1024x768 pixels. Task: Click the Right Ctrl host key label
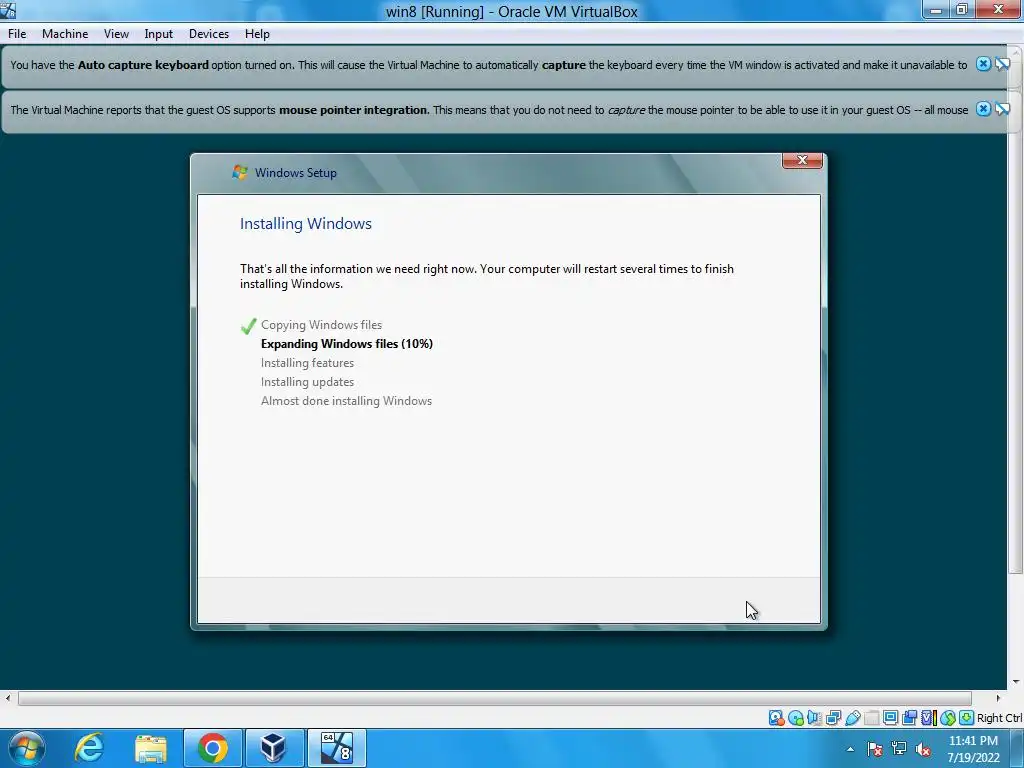click(x=1000, y=718)
